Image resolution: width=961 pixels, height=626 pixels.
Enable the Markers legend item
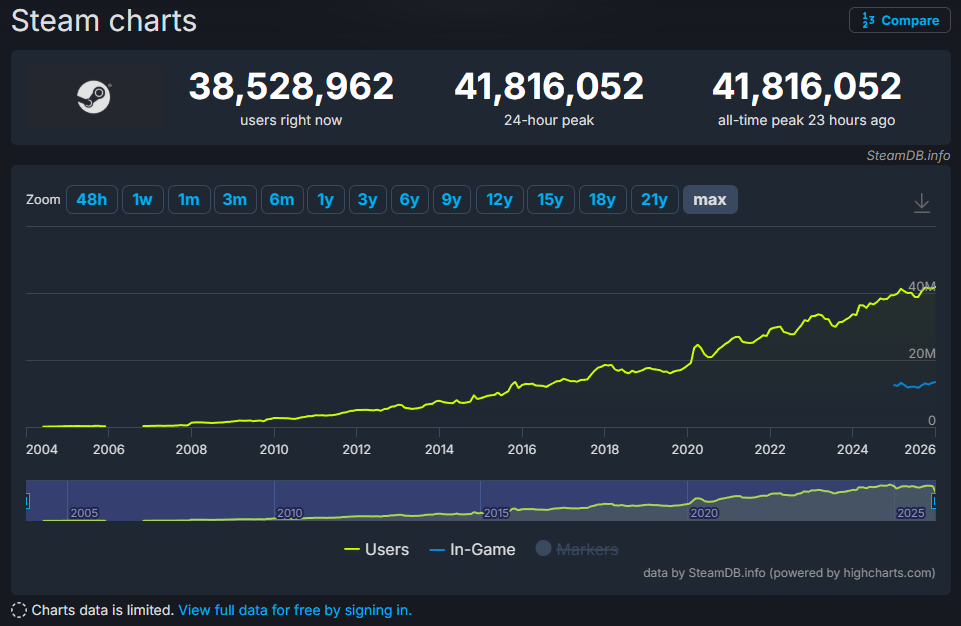[576, 549]
